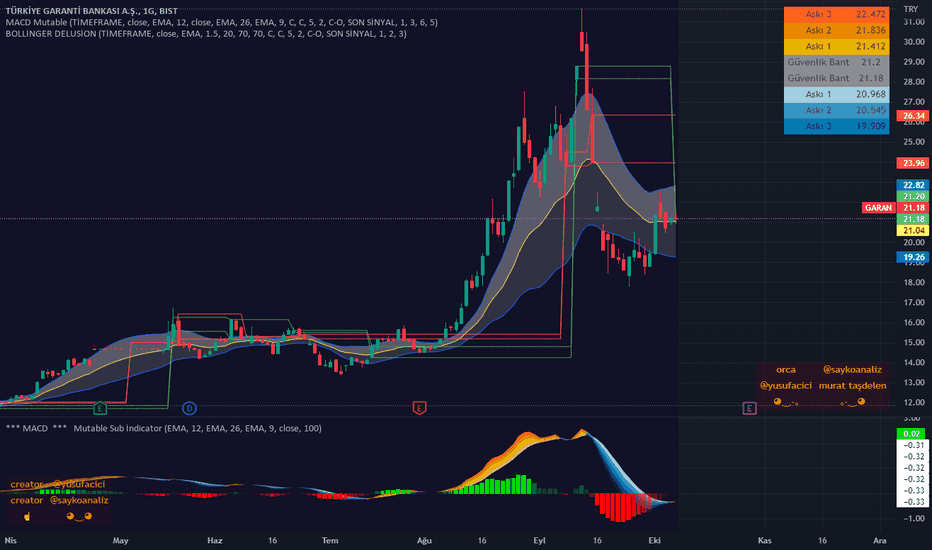Click the 16.00 price axis value
Image resolution: width=932 pixels, height=550 pixels.
tap(914, 322)
